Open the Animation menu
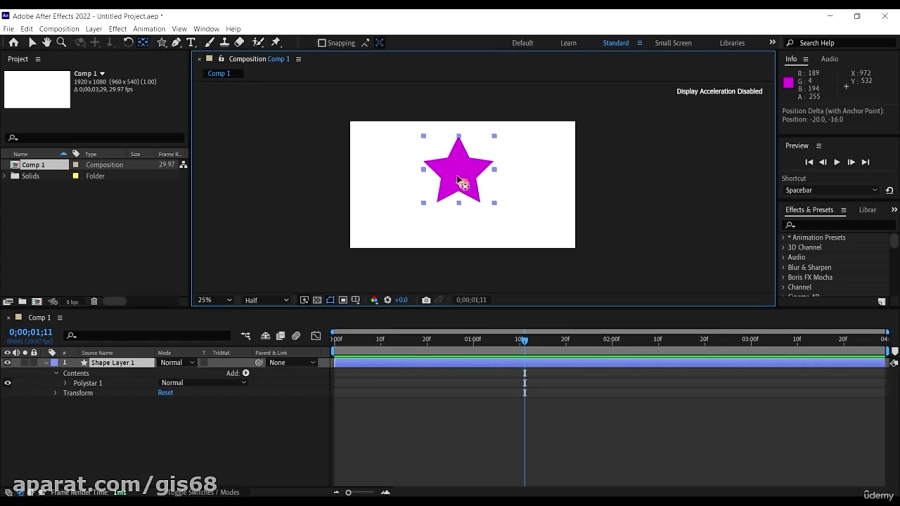 [x=149, y=29]
